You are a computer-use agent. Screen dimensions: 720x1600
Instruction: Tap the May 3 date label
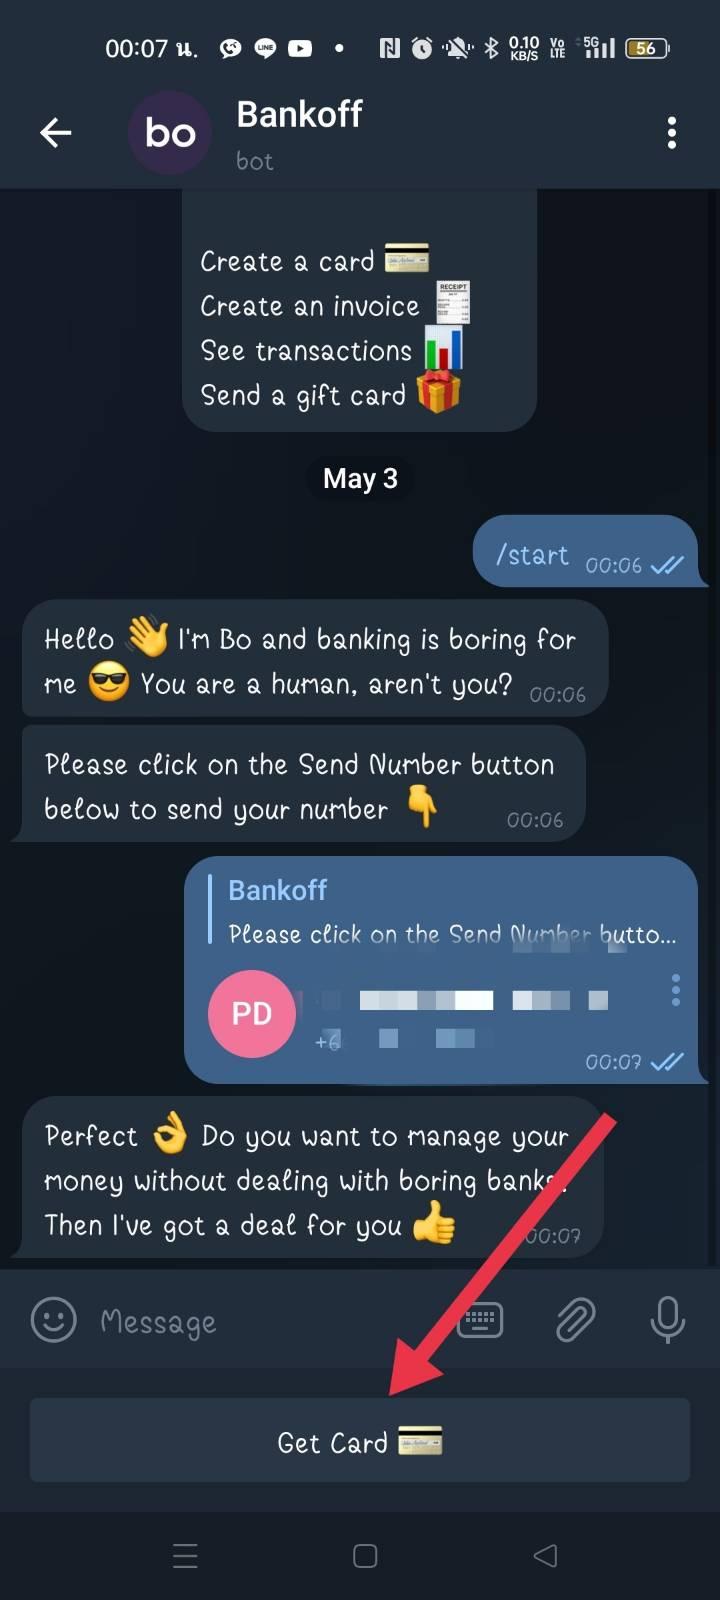[360, 478]
